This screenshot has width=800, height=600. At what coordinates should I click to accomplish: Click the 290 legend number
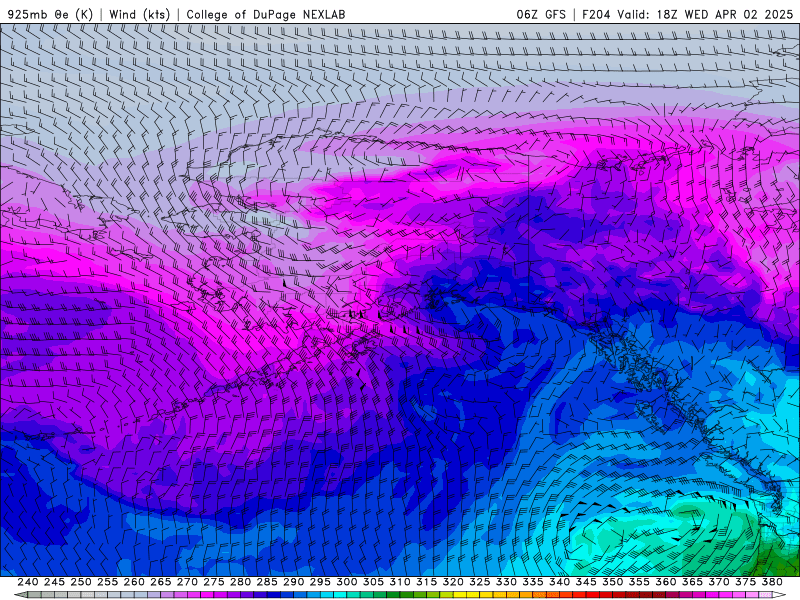tap(293, 582)
